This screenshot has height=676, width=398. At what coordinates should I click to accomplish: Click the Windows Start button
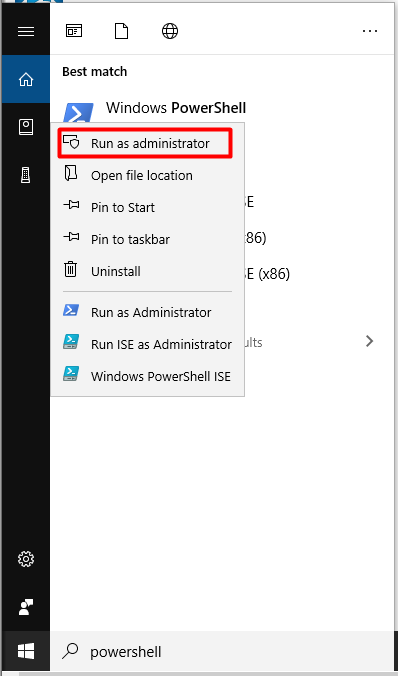pos(26,651)
